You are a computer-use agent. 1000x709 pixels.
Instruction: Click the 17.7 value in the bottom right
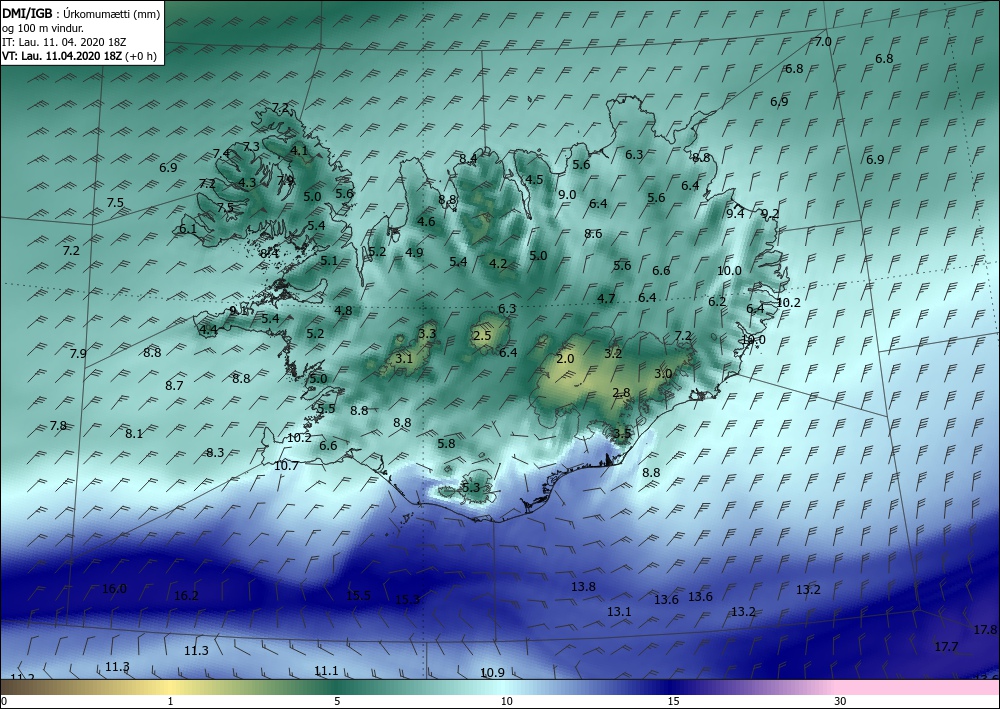[x=946, y=647]
